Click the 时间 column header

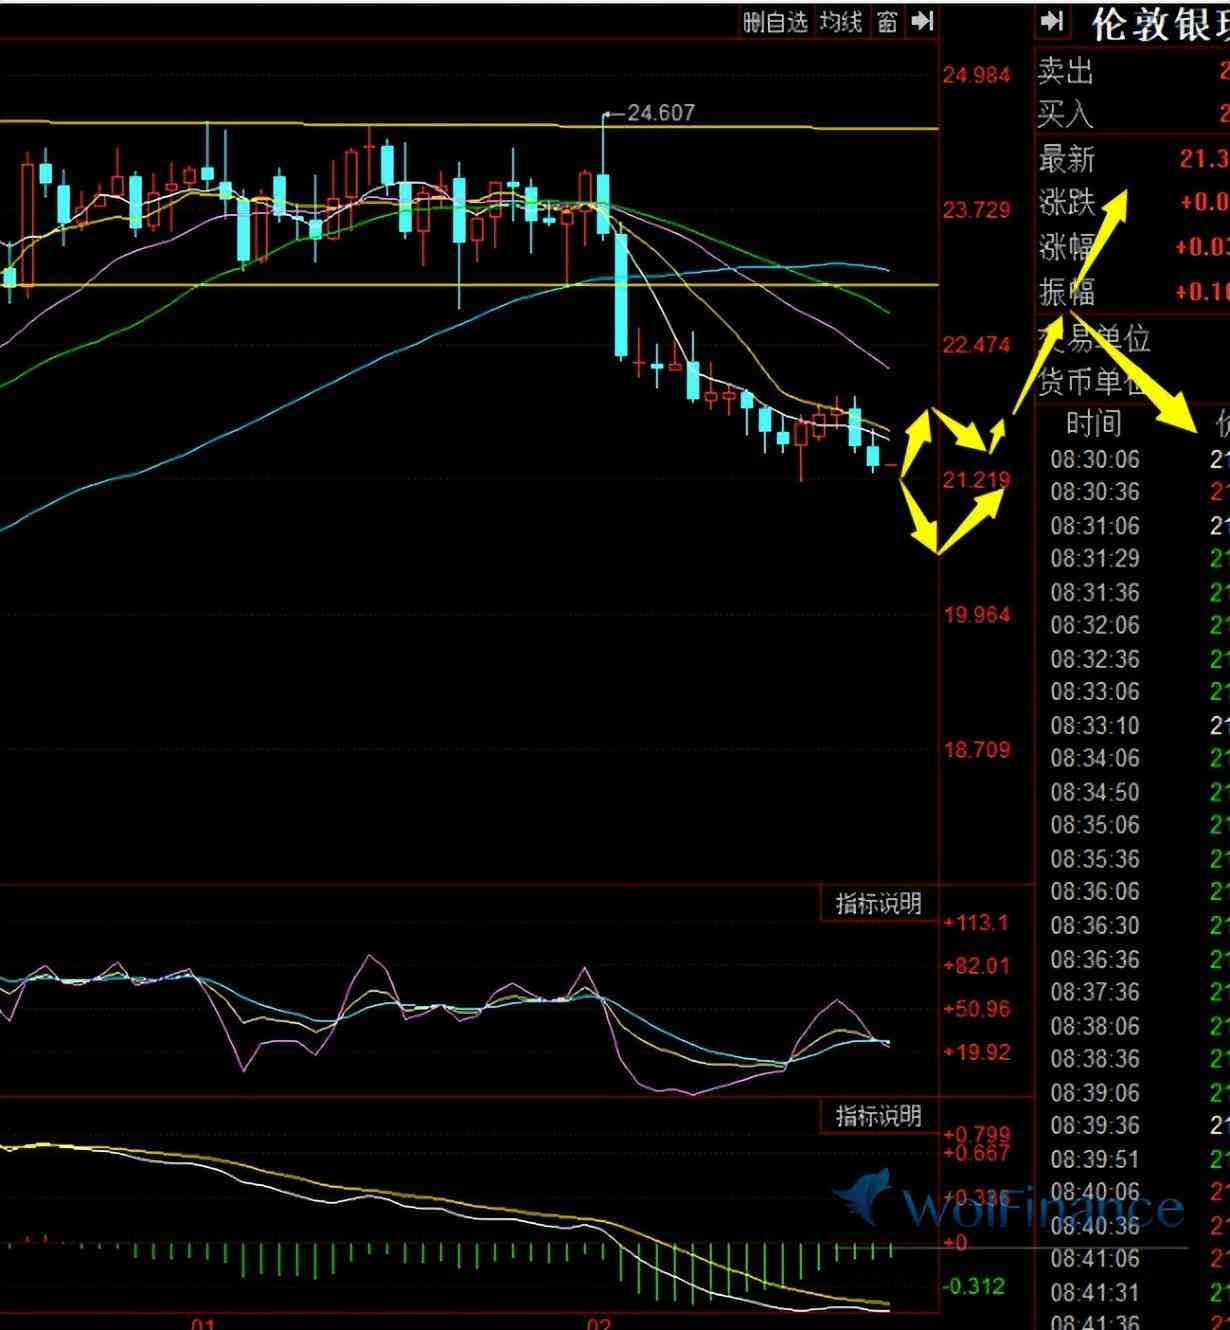(1093, 424)
